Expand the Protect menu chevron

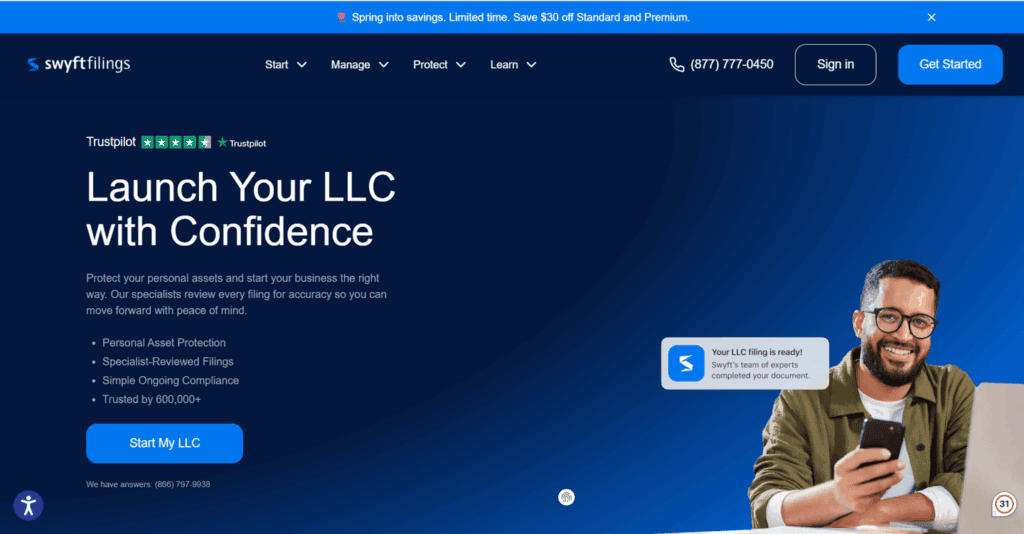click(x=460, y=65)
